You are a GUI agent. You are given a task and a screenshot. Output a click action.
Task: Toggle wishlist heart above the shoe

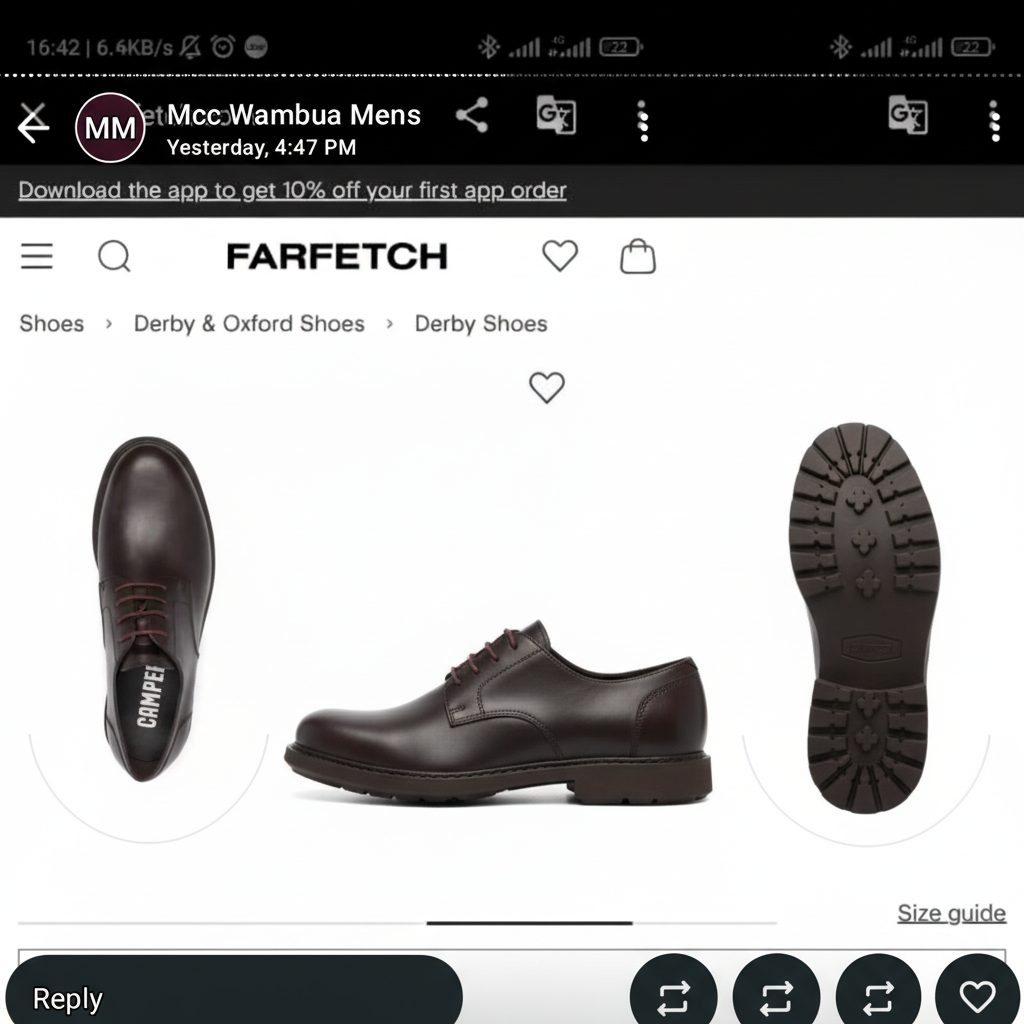(x=547, y=387)
